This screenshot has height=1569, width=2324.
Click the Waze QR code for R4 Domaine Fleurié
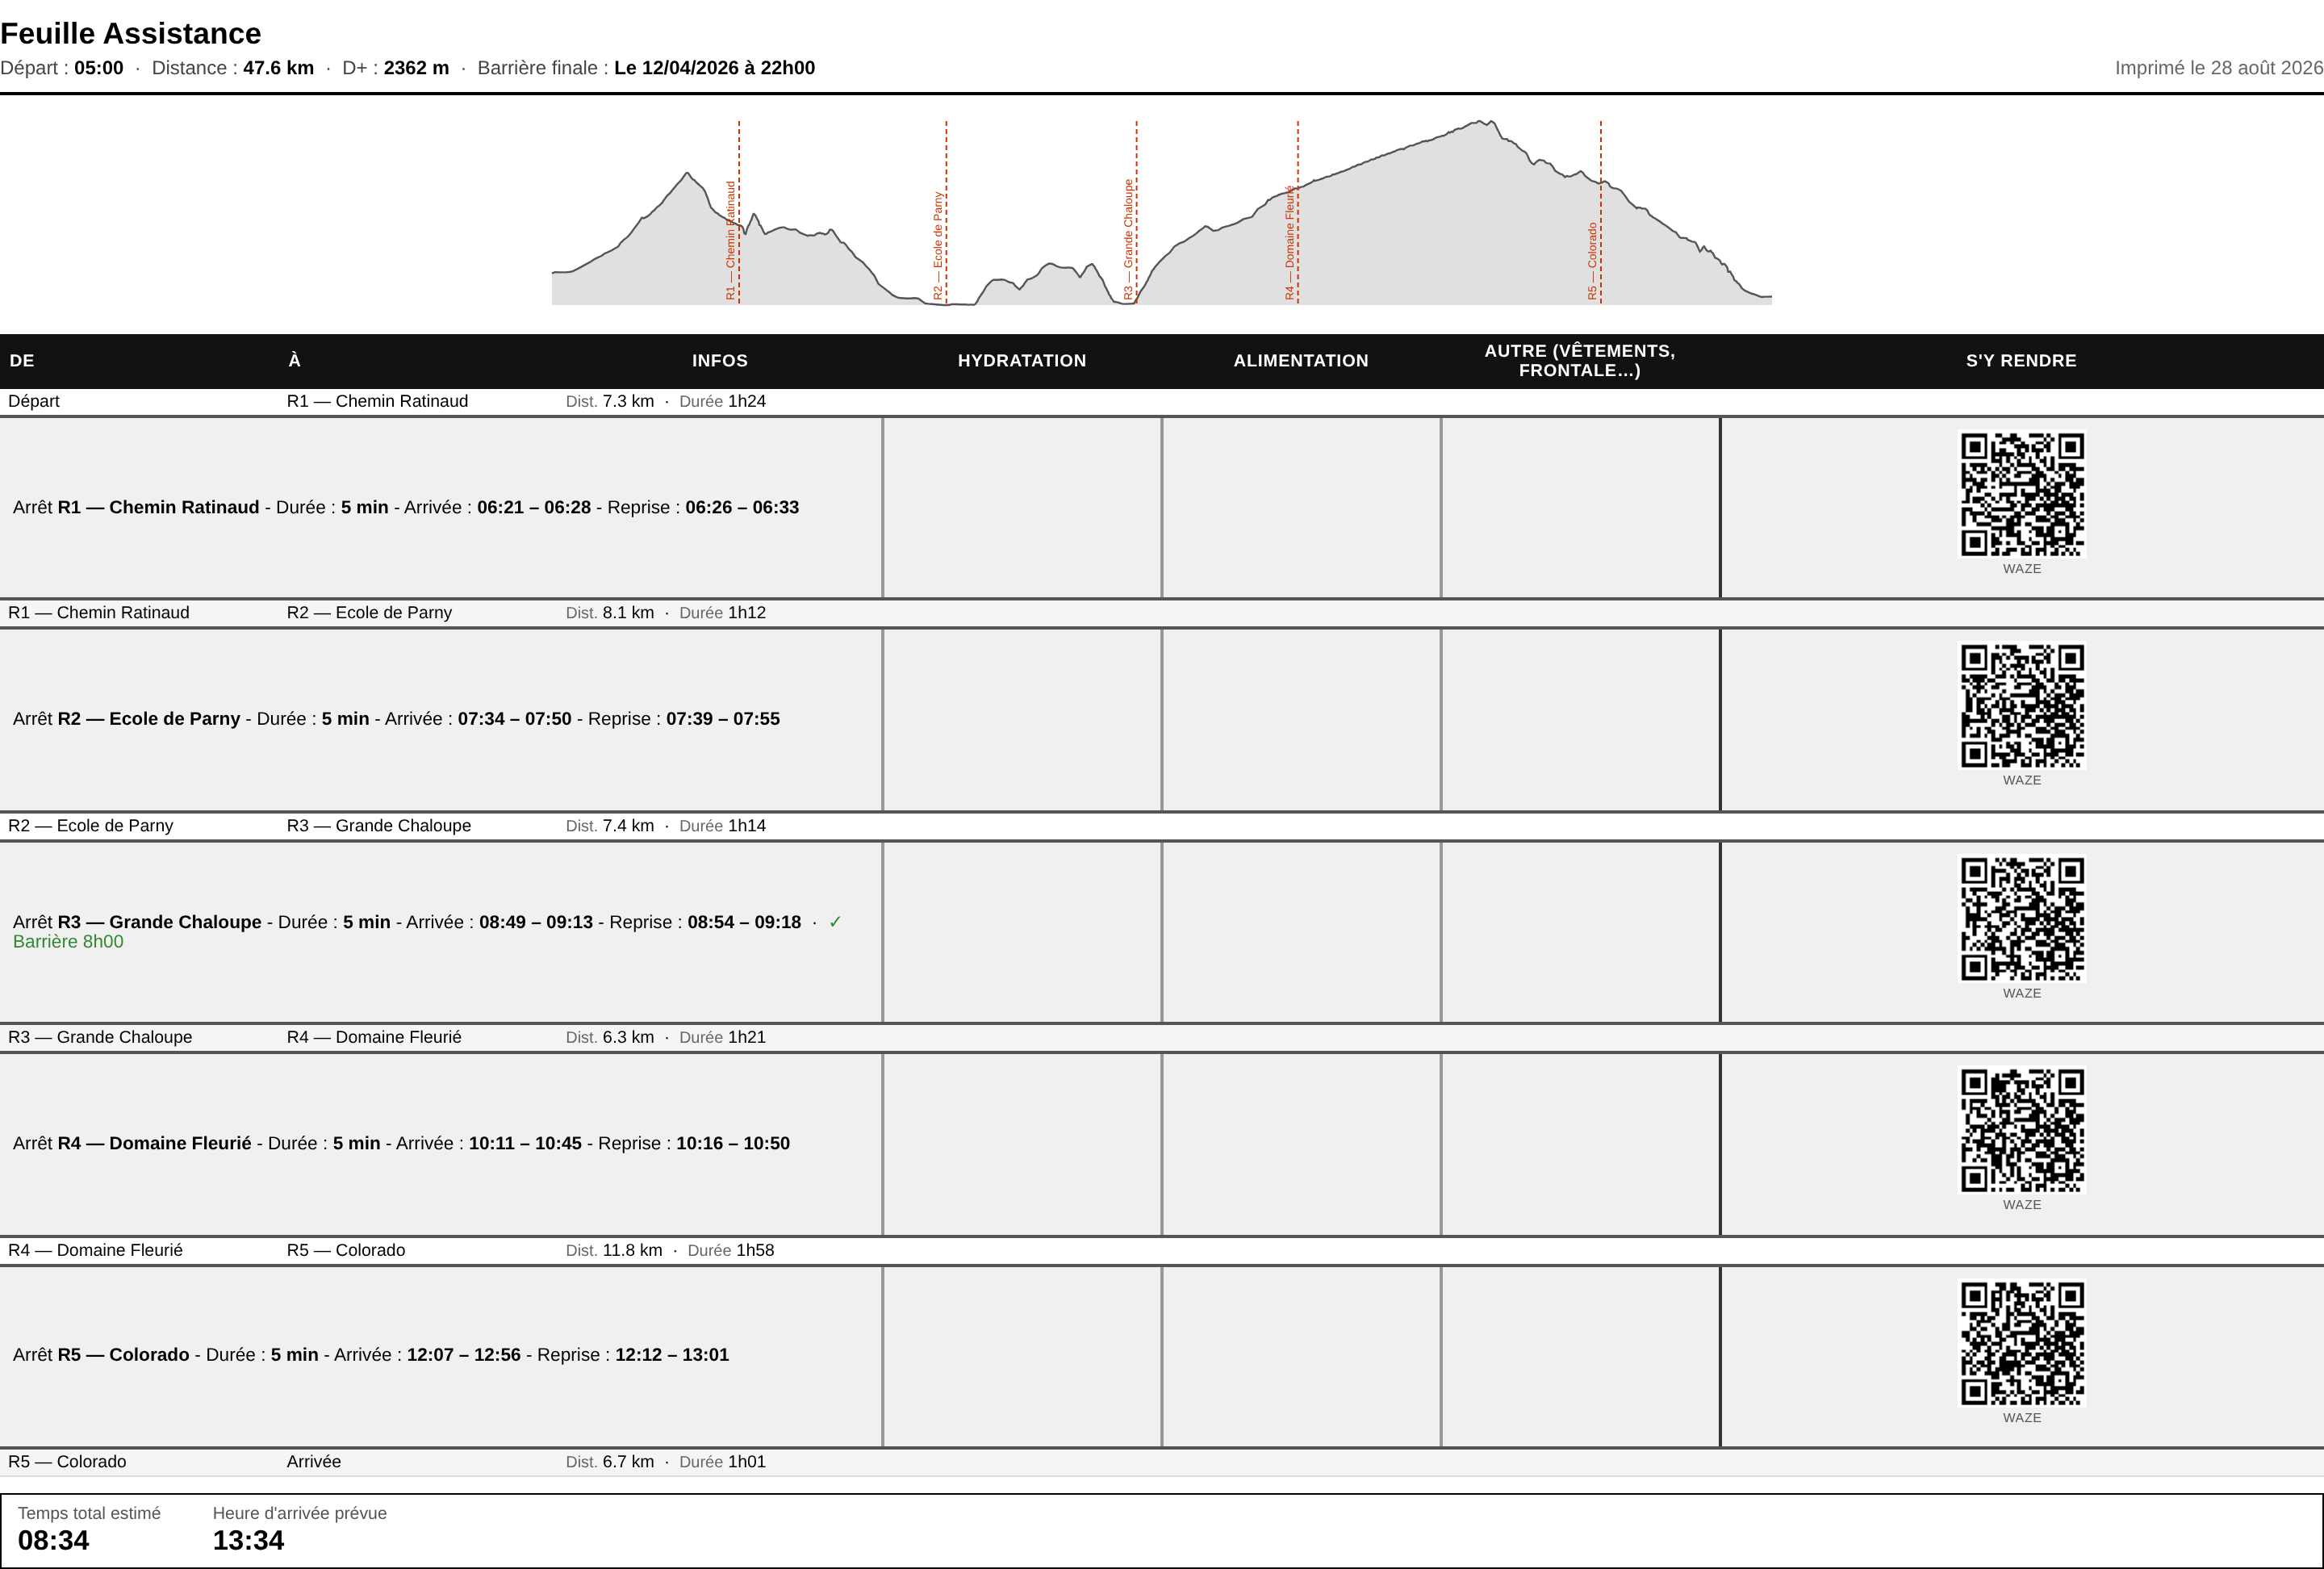coord(2021,1131)
